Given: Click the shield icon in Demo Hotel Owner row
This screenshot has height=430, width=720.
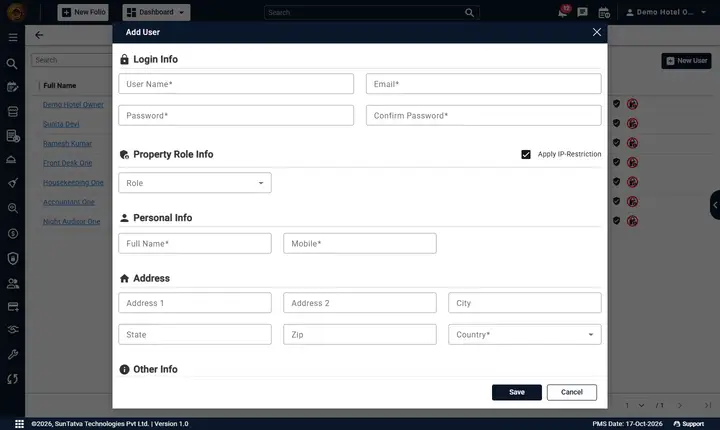Looking at the screenshot, I should click(617, 104).
